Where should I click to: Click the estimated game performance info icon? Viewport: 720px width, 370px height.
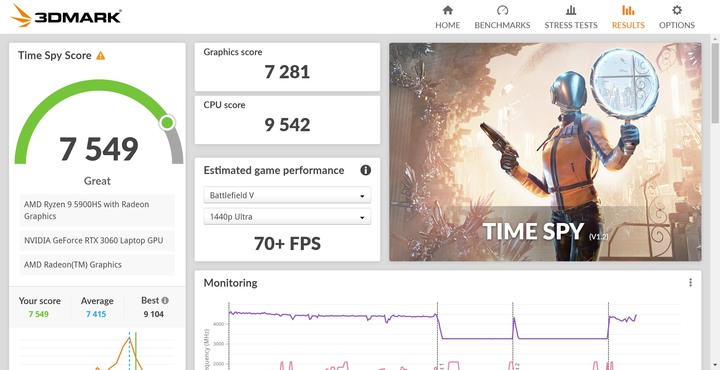click(x=366, y=170)
